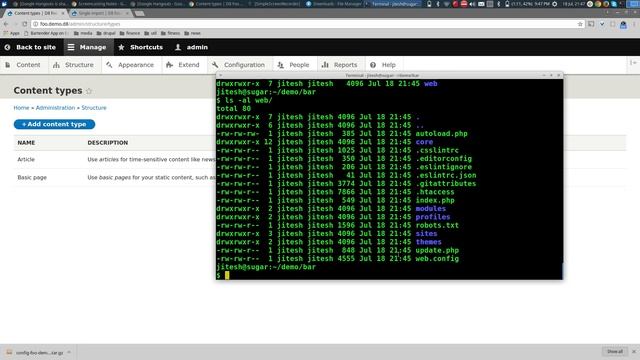Screen dimensions: 640x360
Task: Open the system clock in the panel
Action: [574, 4]
